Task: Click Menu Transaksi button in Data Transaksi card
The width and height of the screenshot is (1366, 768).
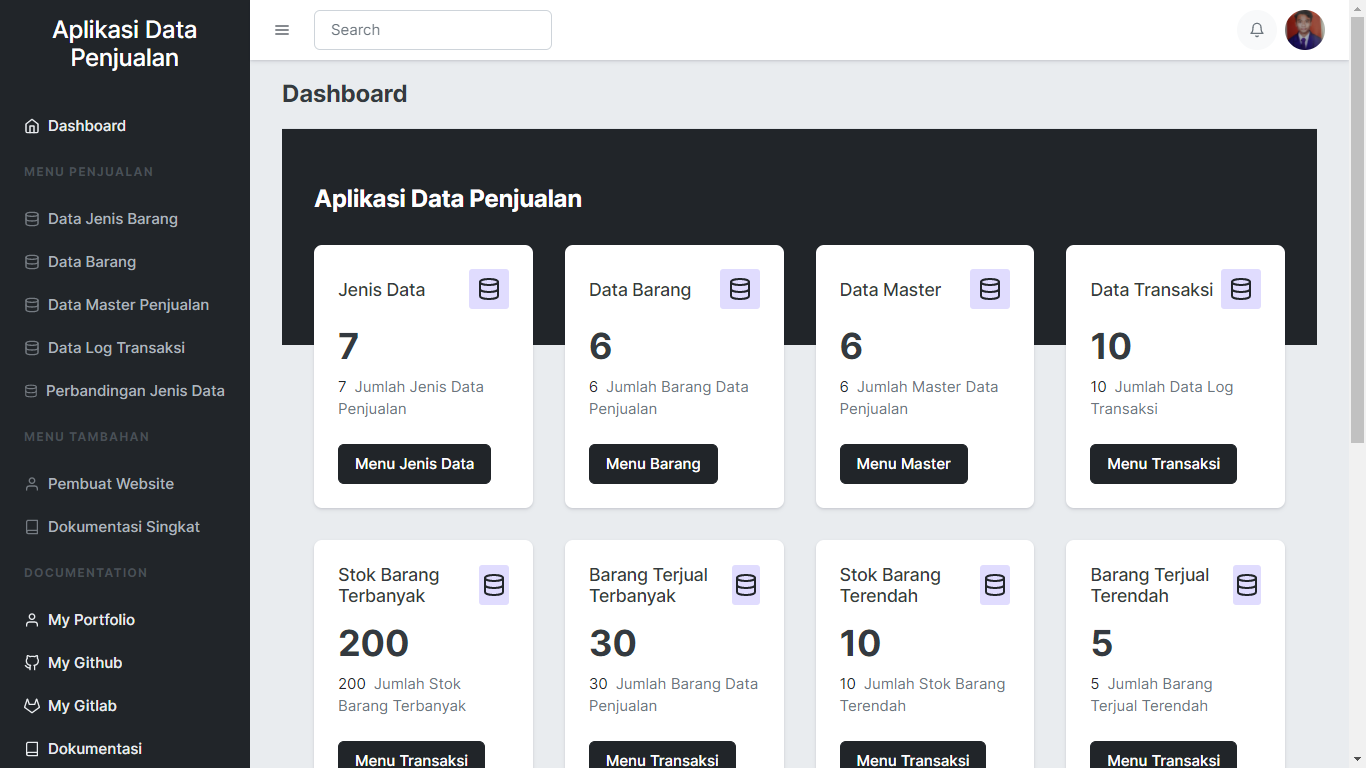Action: [x=1163, y=464]
